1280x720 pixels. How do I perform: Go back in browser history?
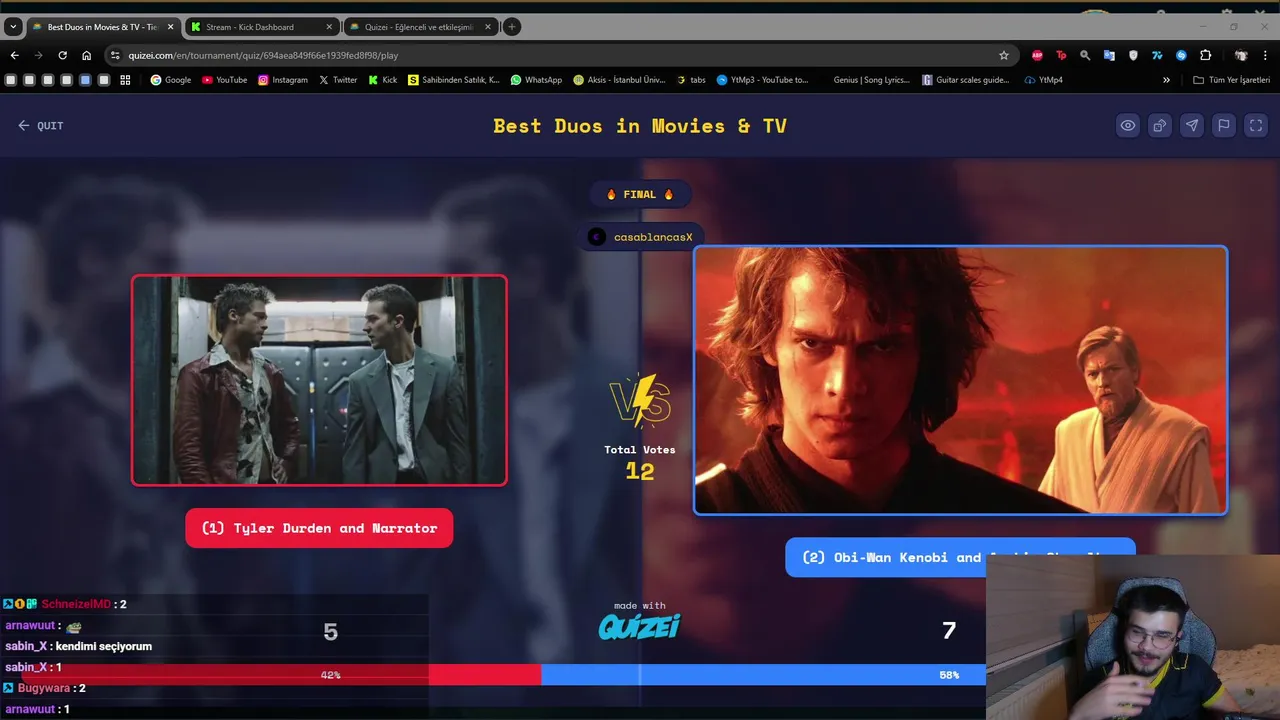[14, 55]
